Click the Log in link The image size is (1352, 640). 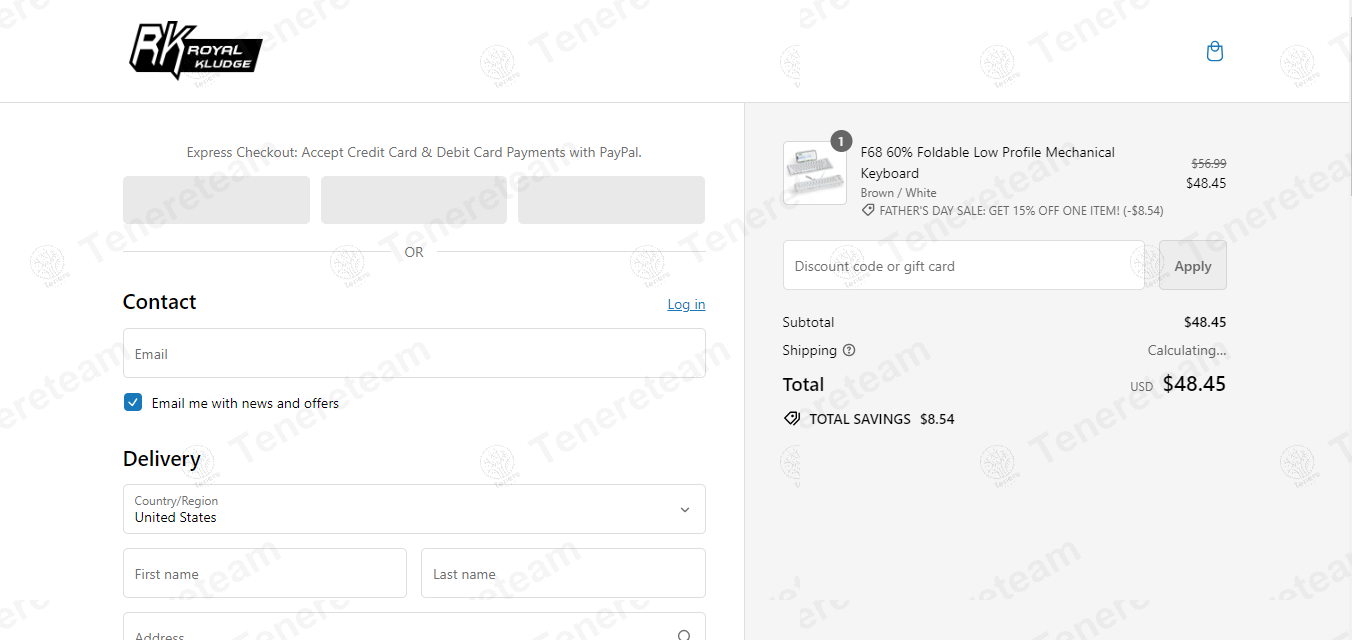(x=686, y=304)
